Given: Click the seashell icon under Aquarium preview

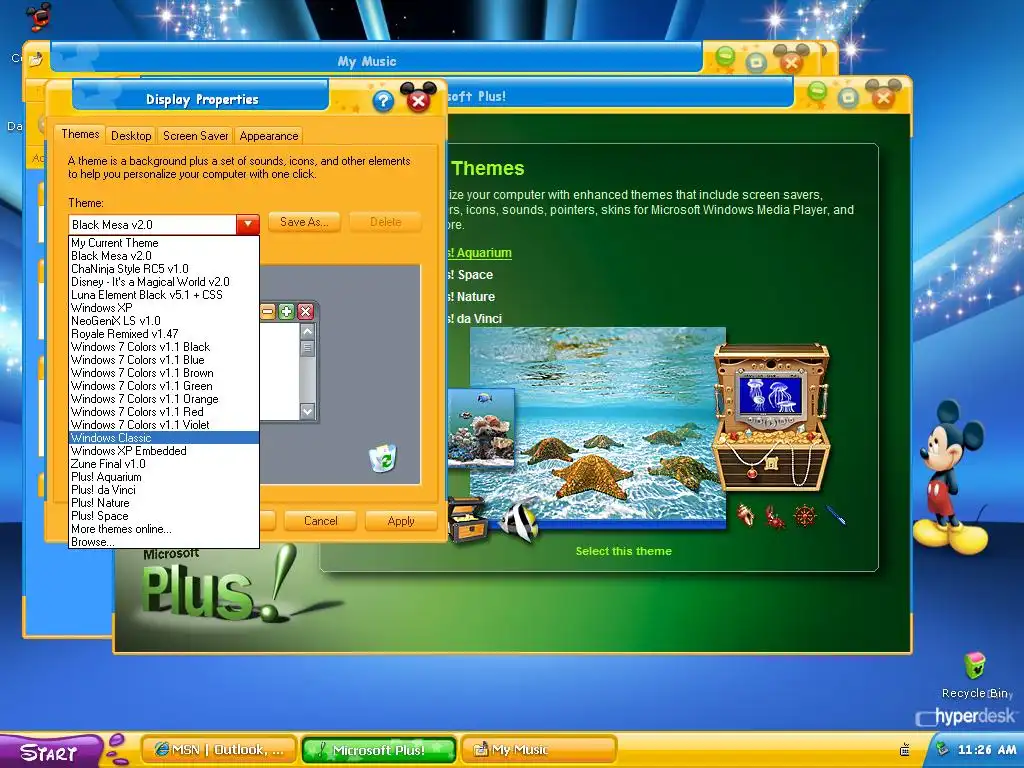Looking at the screenshot, I should tap(745, 515).
